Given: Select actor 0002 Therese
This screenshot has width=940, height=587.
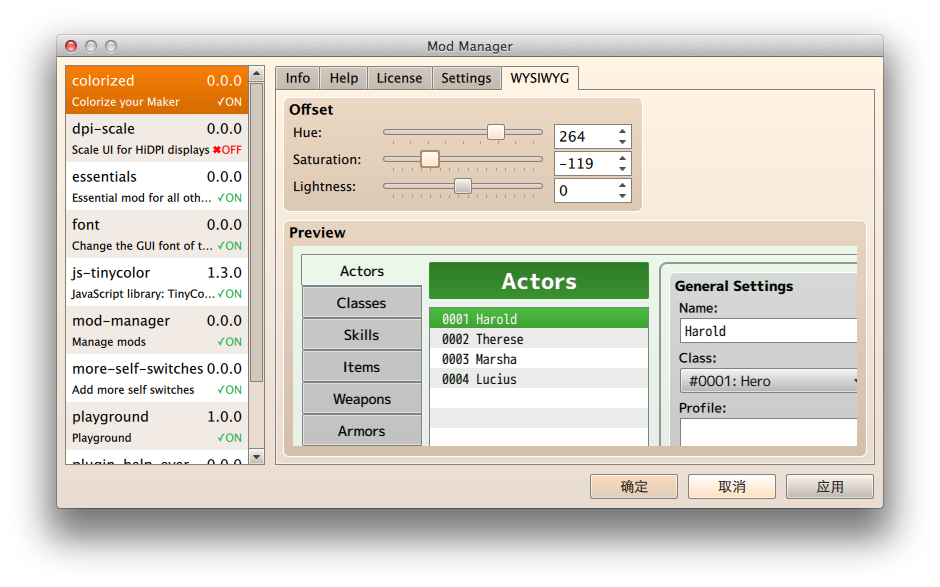Looking at the screenshot, I should 539,339.
